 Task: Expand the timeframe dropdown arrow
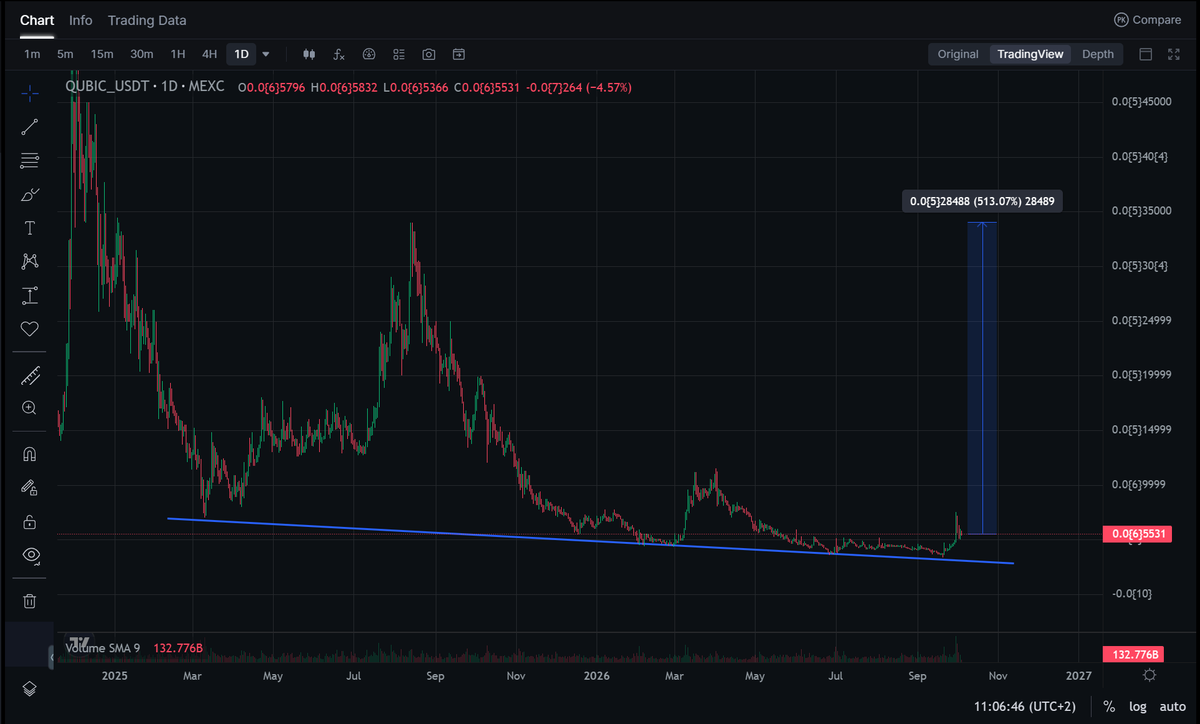[266, 54]
